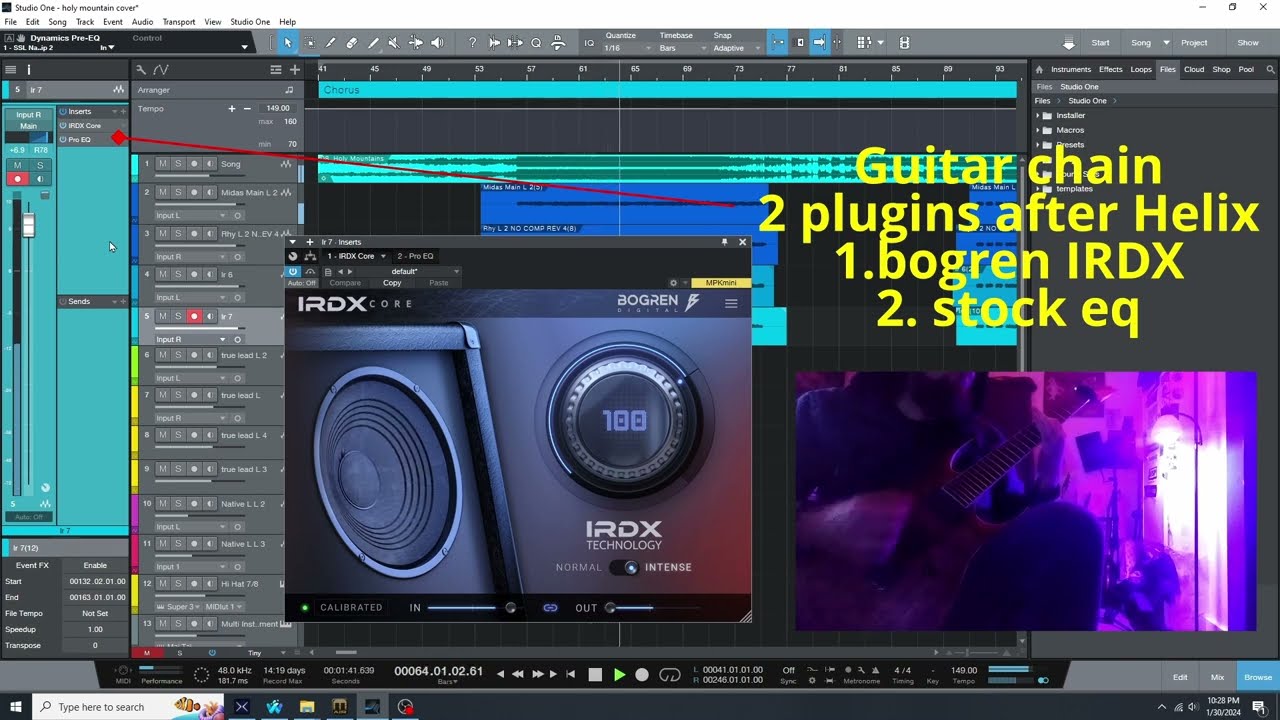This screenshot has height=720, width=1280.
Task: Click the add track plus icon
Action: tap(294, 70)
